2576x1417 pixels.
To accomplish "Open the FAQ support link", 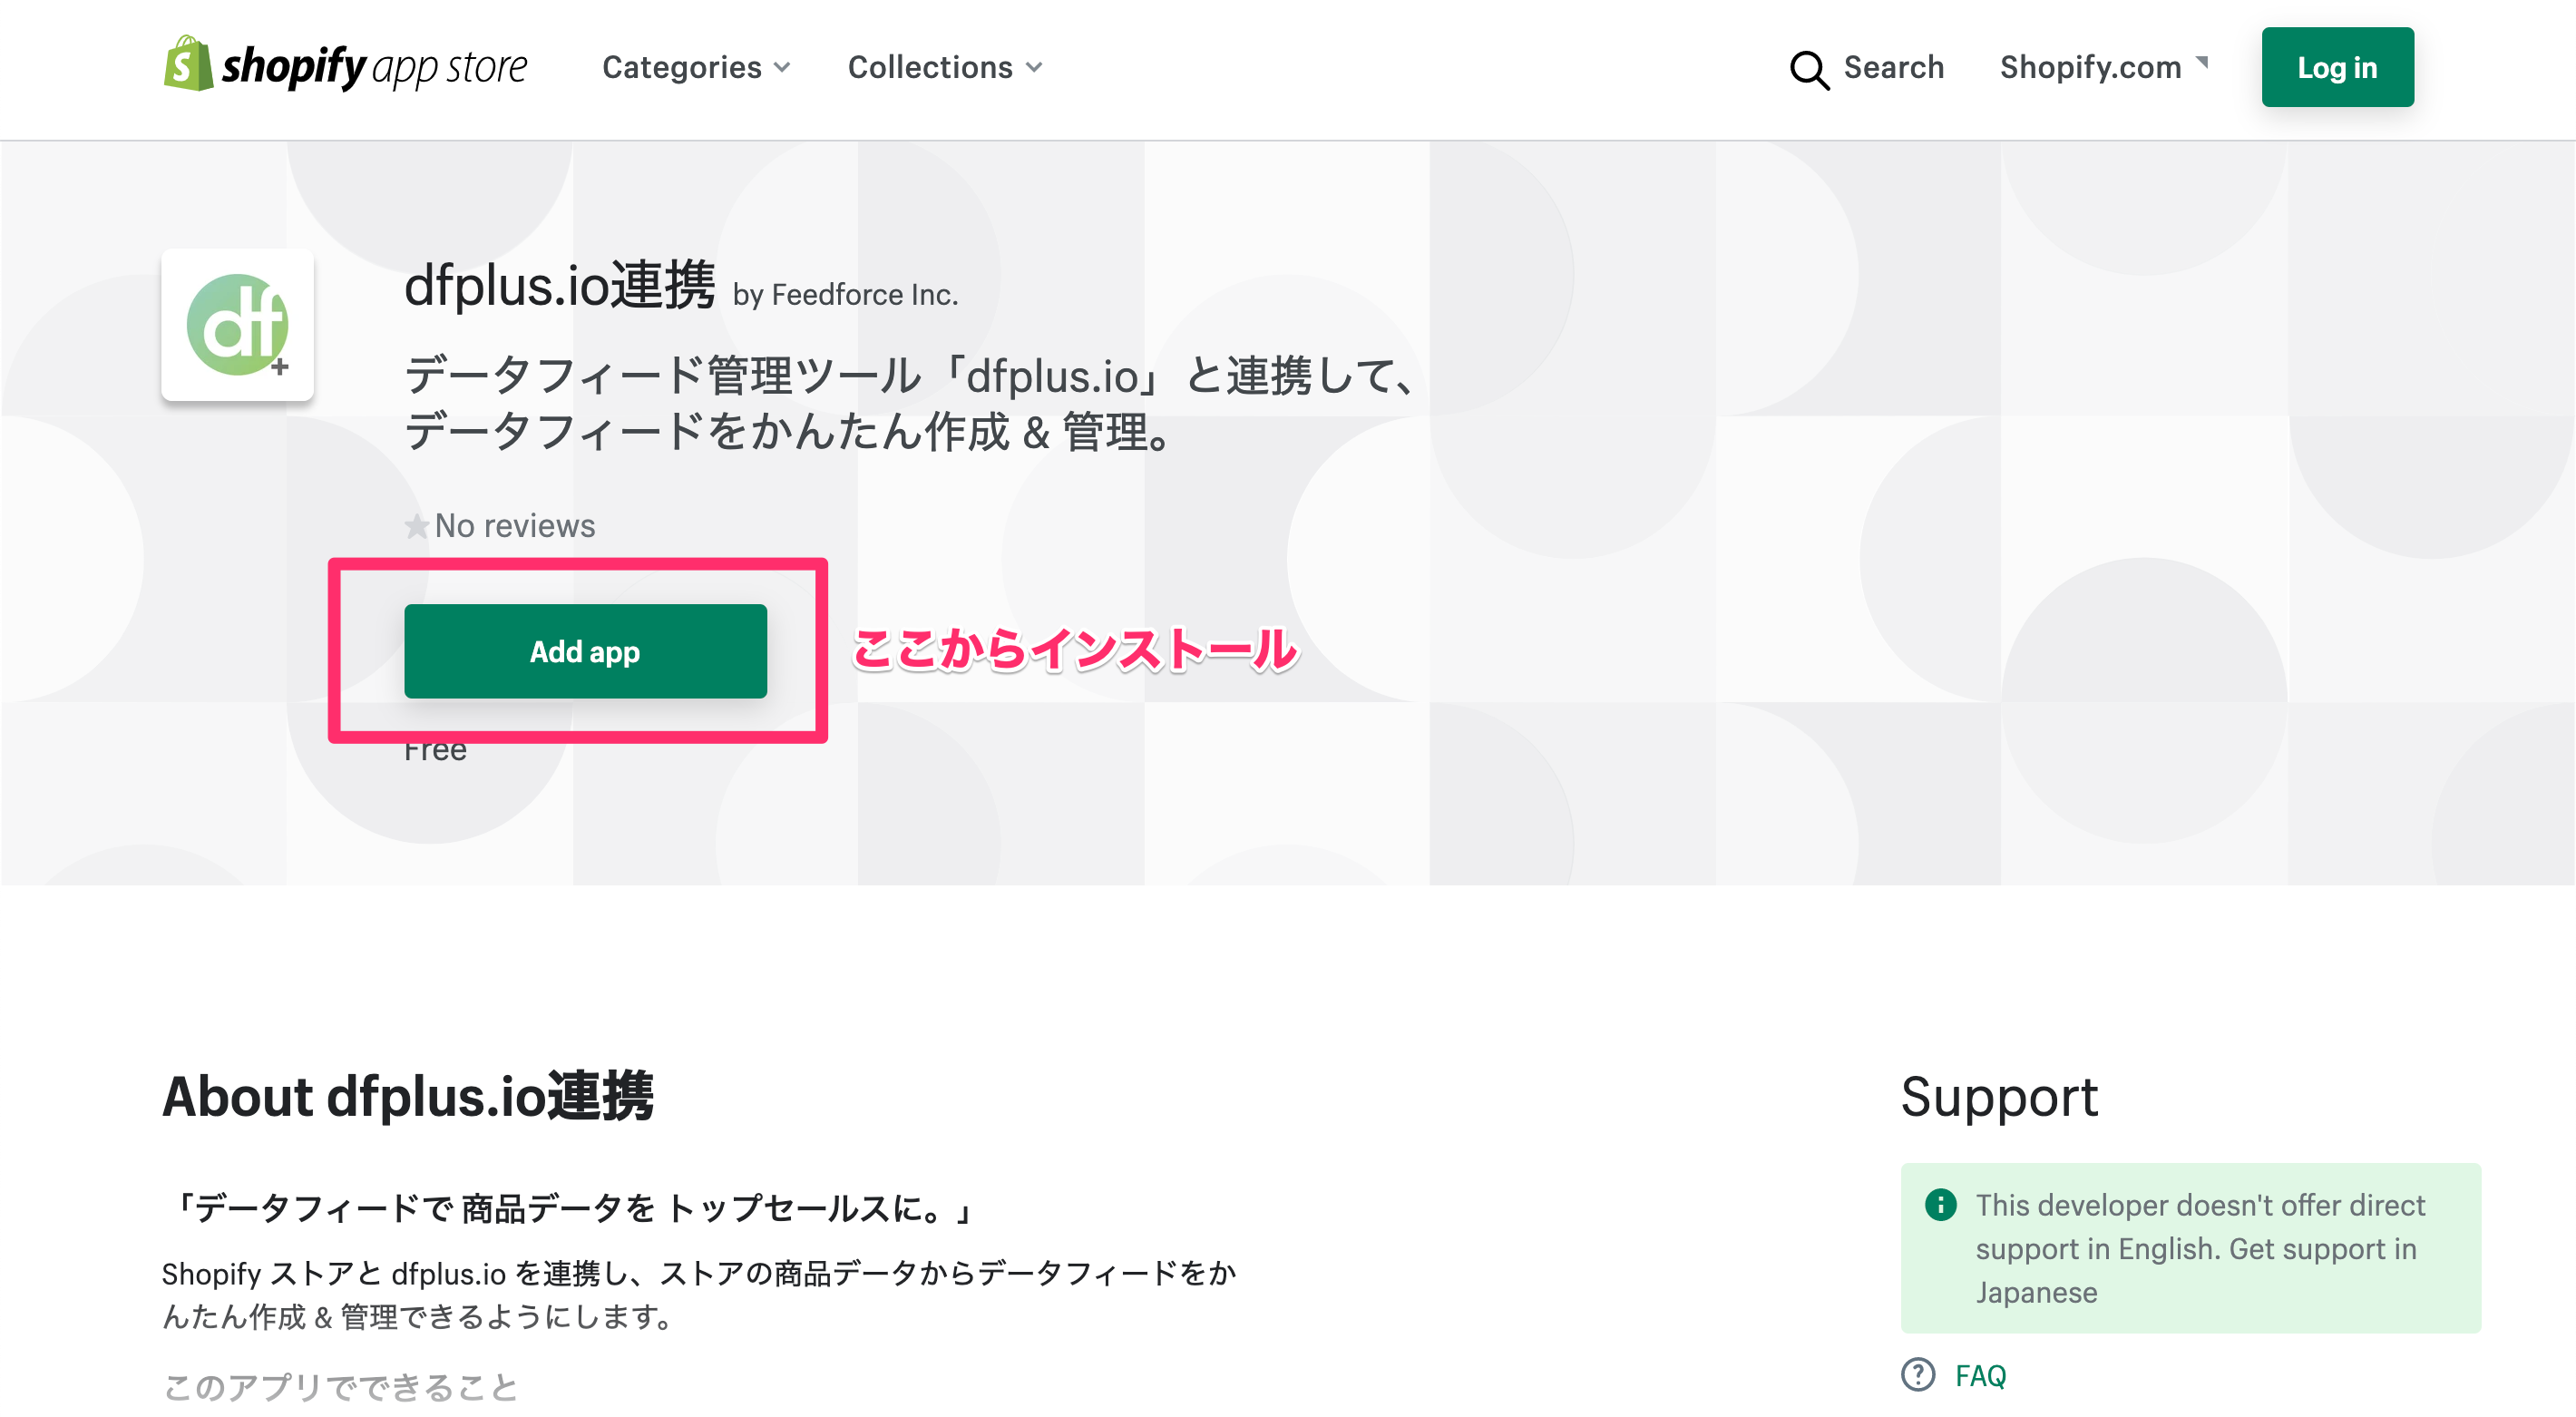I will coord(1980,1376).
